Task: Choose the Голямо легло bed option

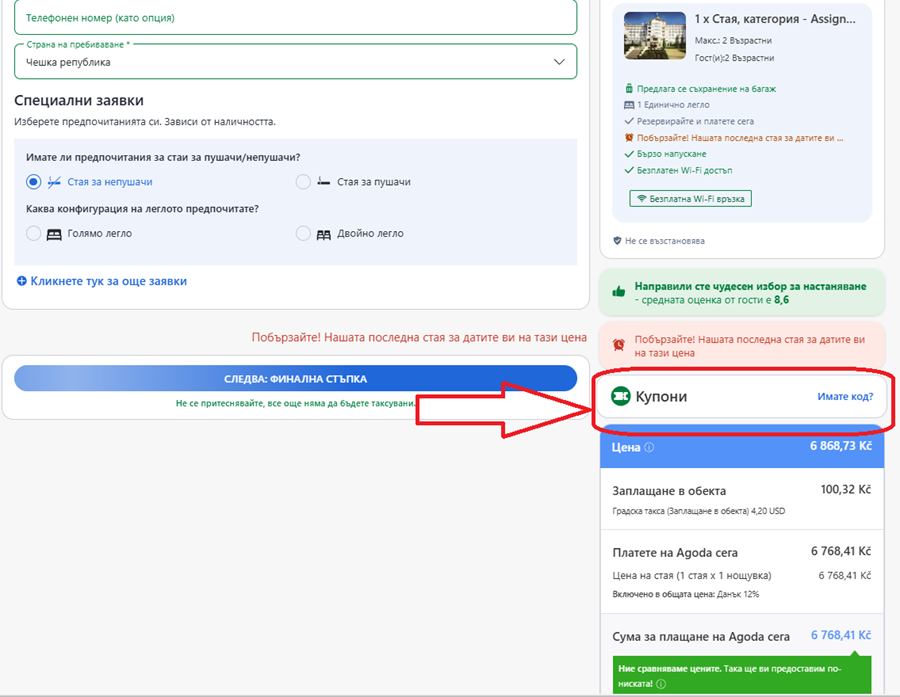Action: coord(34,233)
